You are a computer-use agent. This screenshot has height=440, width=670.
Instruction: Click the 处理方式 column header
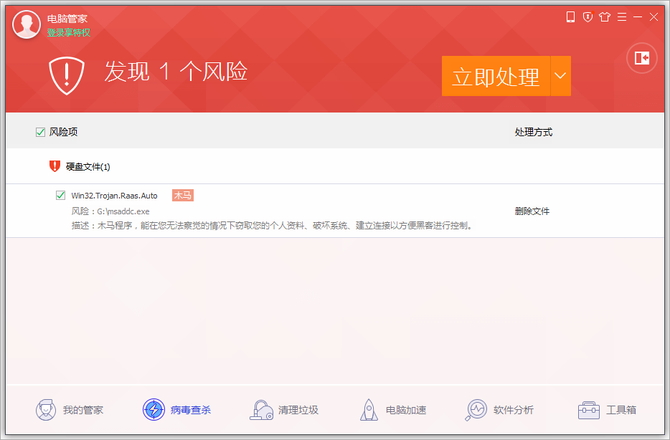tap(533, 132)
